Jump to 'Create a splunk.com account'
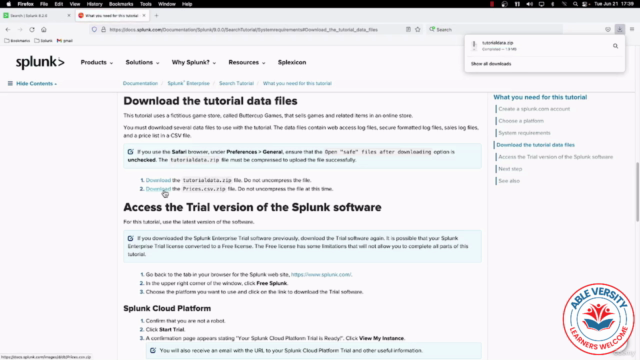 (534, 109)
